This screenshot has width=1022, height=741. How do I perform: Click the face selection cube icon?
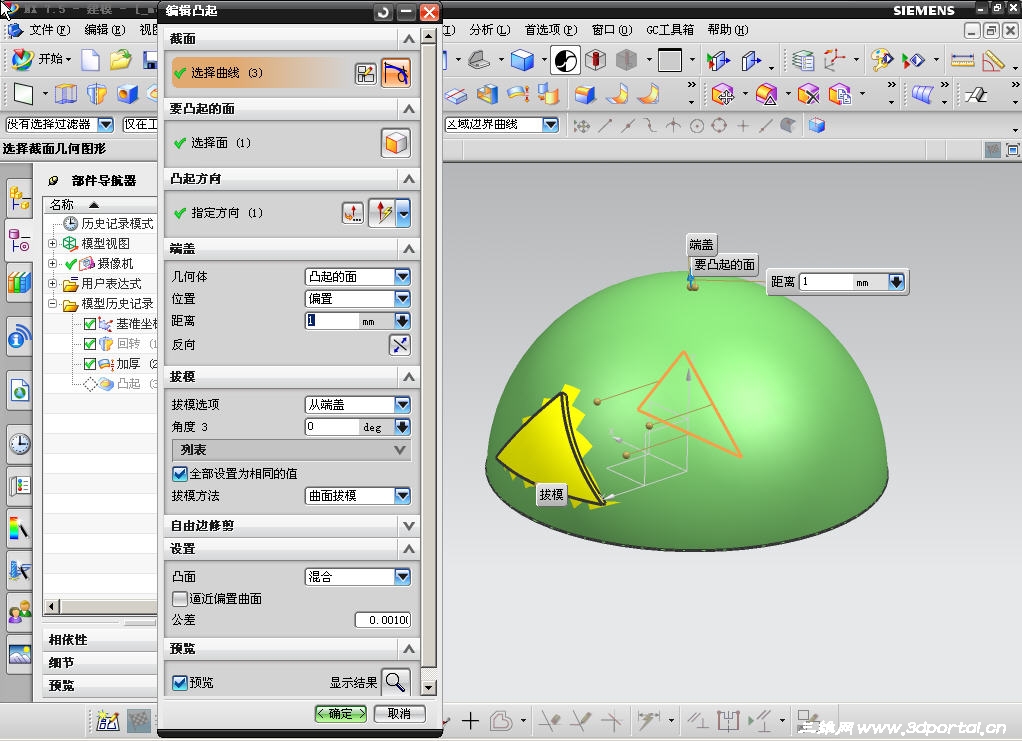tap(396, 143)
